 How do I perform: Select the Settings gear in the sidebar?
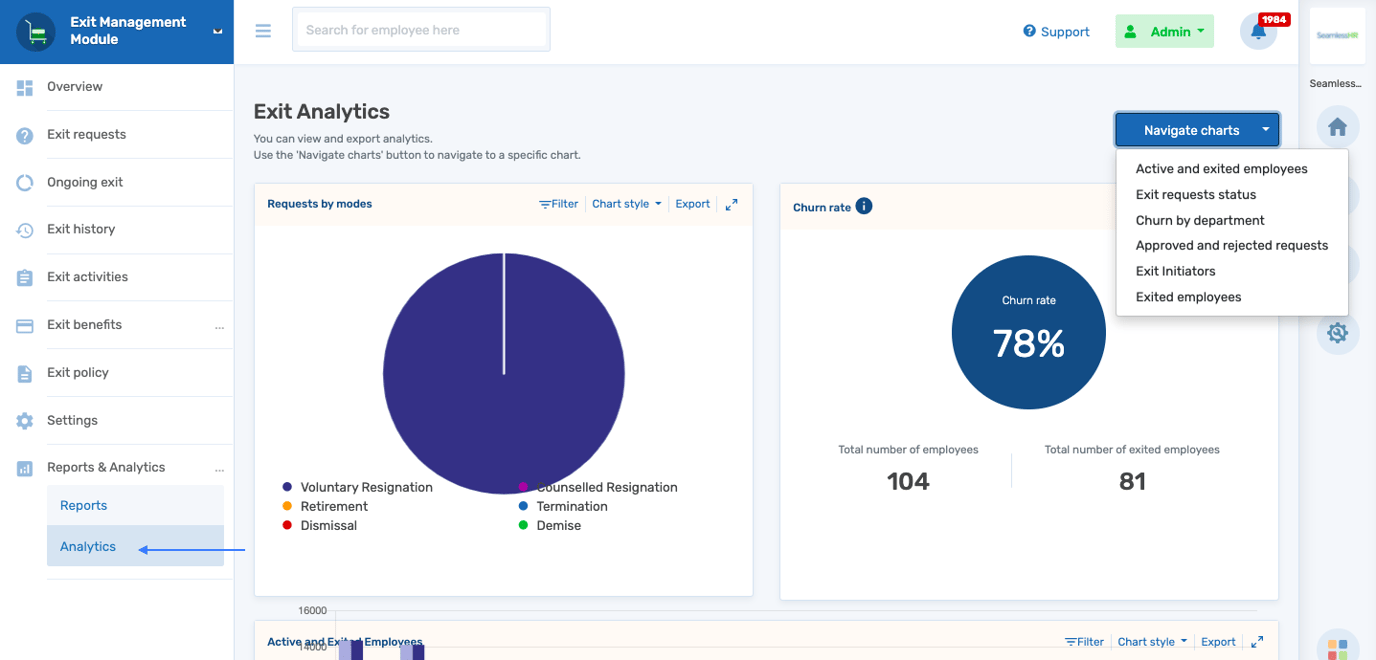coord(23,420)
